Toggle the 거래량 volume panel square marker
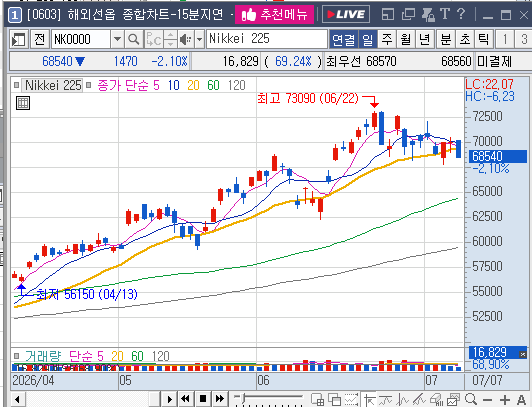This screenshot has width=532, height=407. (16, 356)
